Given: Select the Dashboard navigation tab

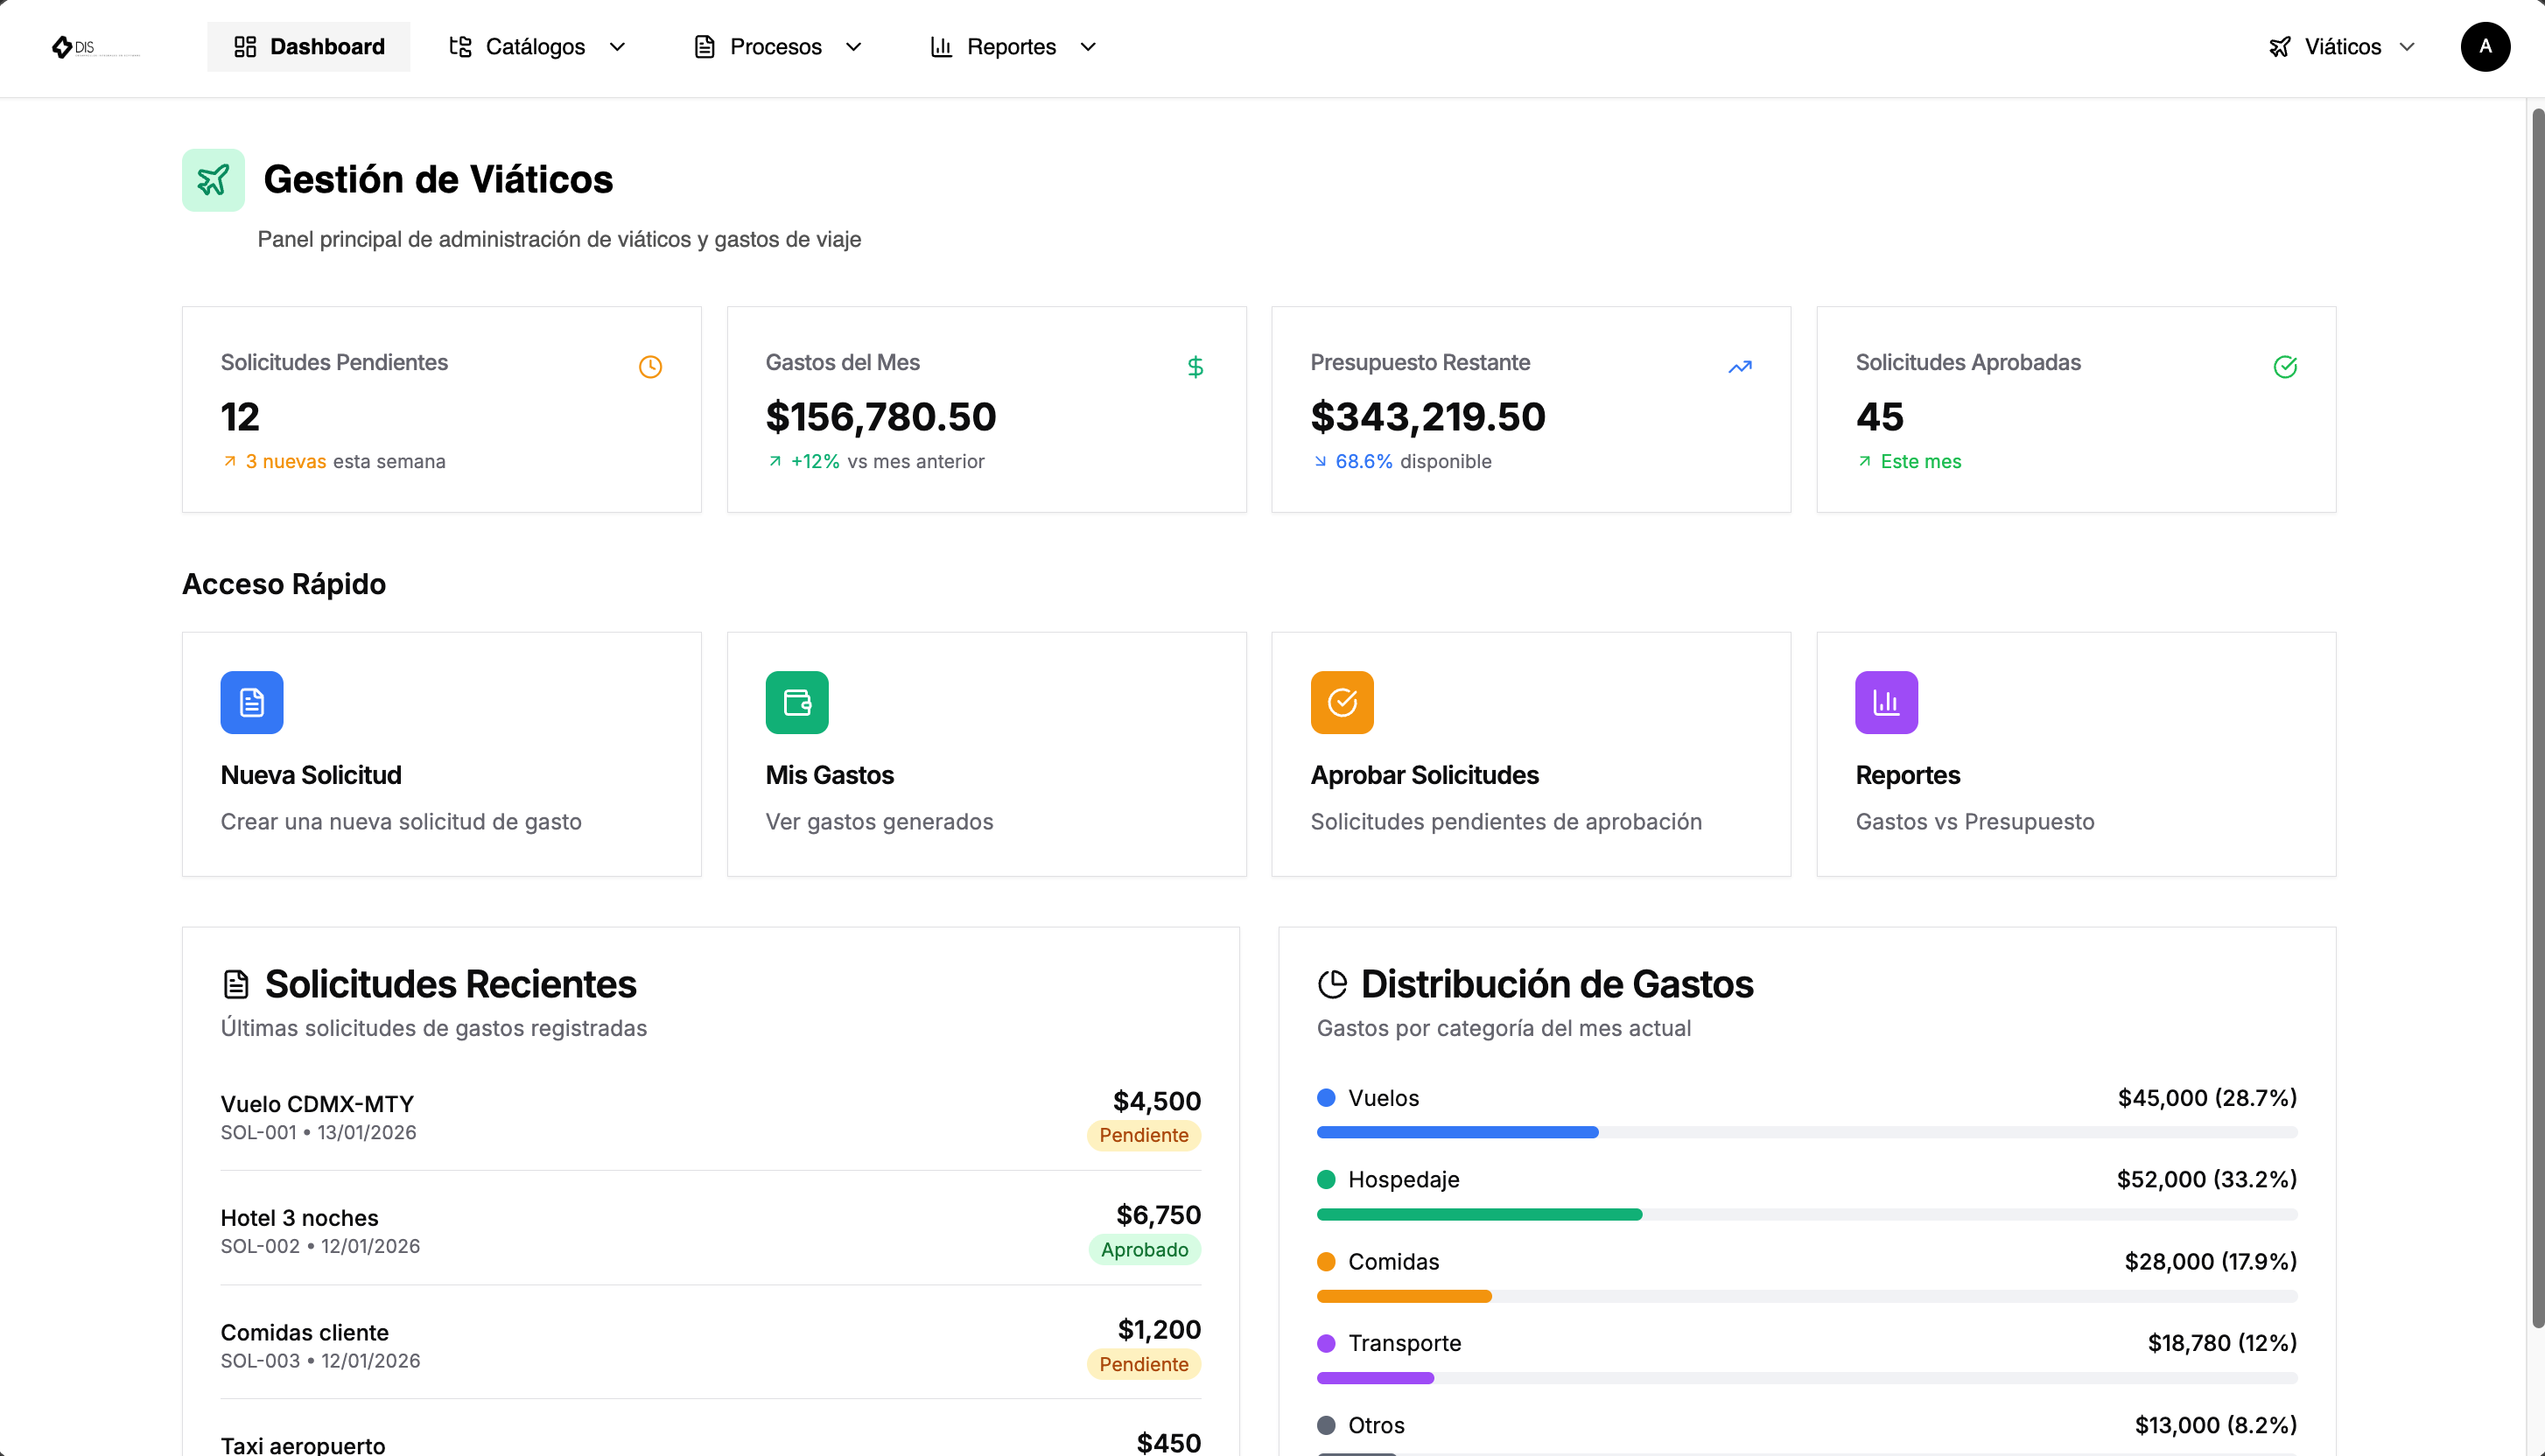Looking at the screenshot, I should 309,47.
